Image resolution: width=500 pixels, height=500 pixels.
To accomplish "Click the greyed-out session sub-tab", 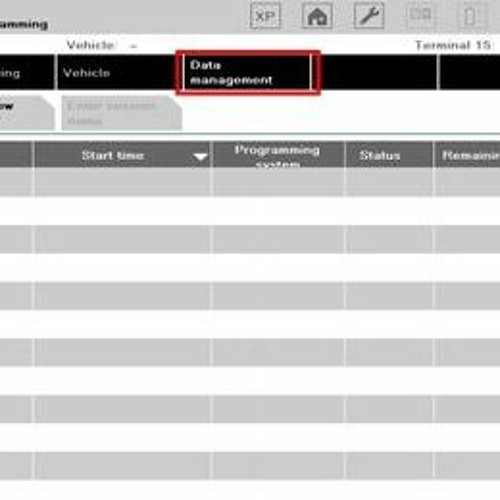I will point(122,113).
